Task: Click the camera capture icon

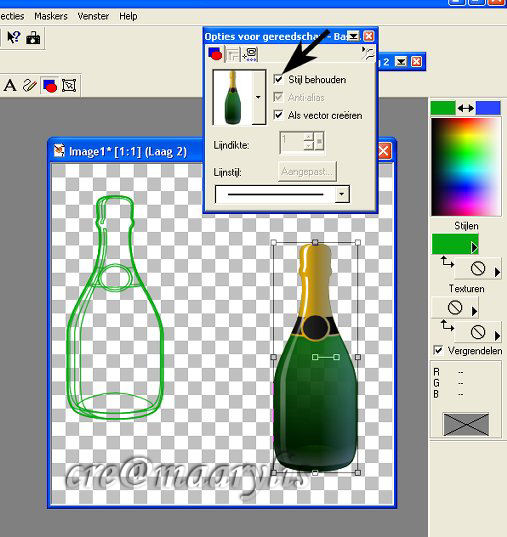Action: pos(33,38)
